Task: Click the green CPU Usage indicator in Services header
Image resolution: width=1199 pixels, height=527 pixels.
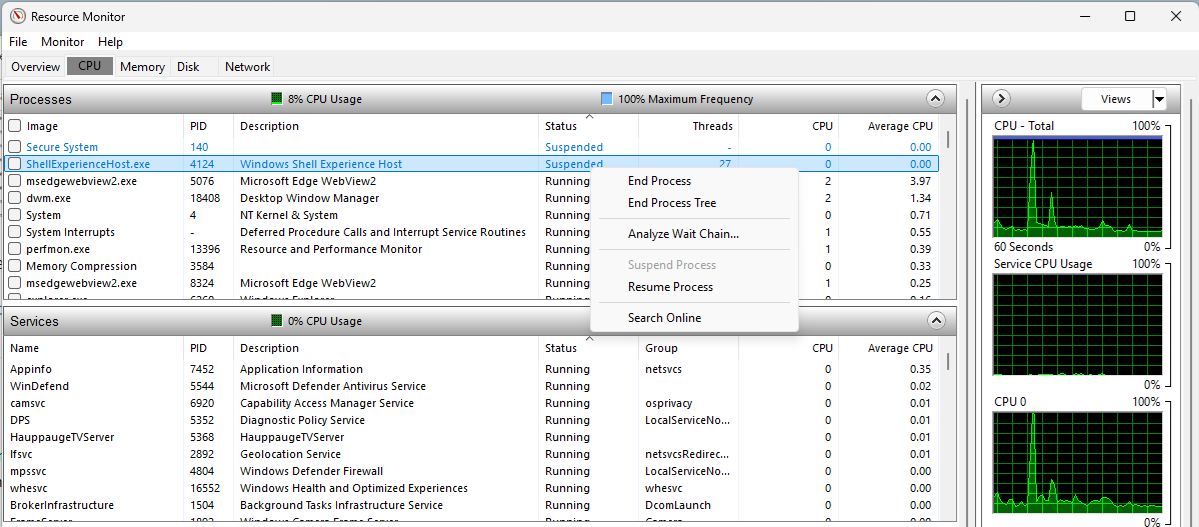Action: pyautogui.click(x=277, y=321)
